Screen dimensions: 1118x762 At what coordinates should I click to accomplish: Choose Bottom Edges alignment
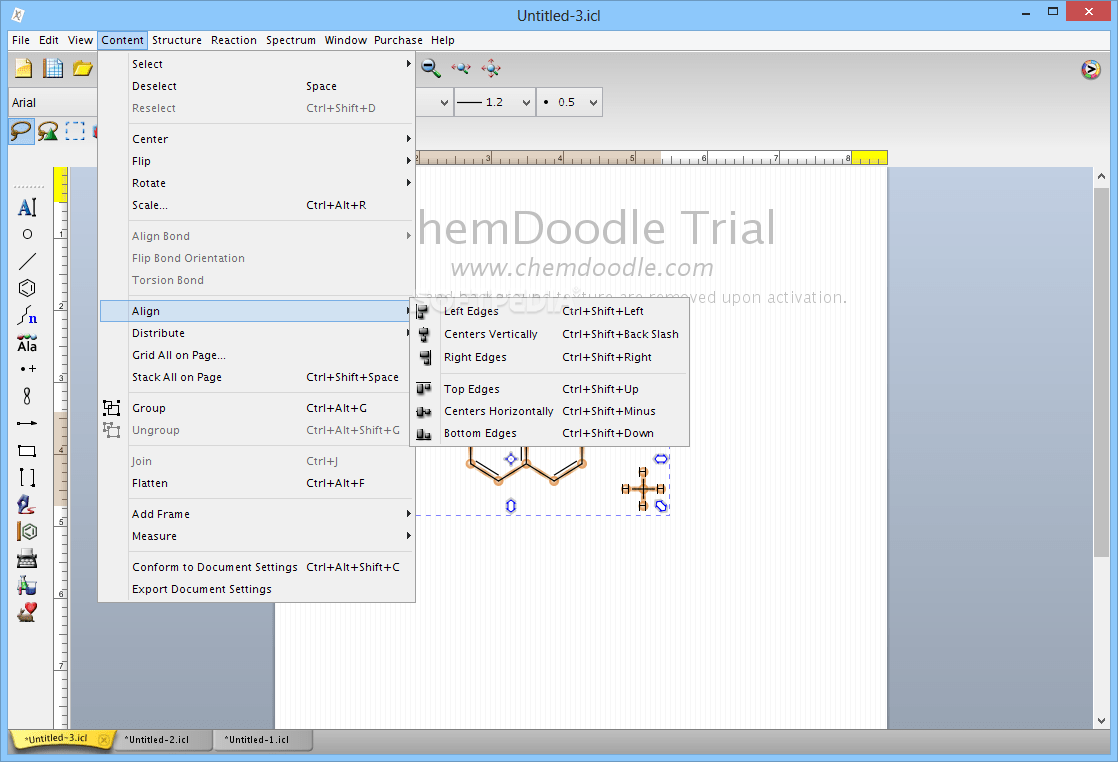(550, 433)
